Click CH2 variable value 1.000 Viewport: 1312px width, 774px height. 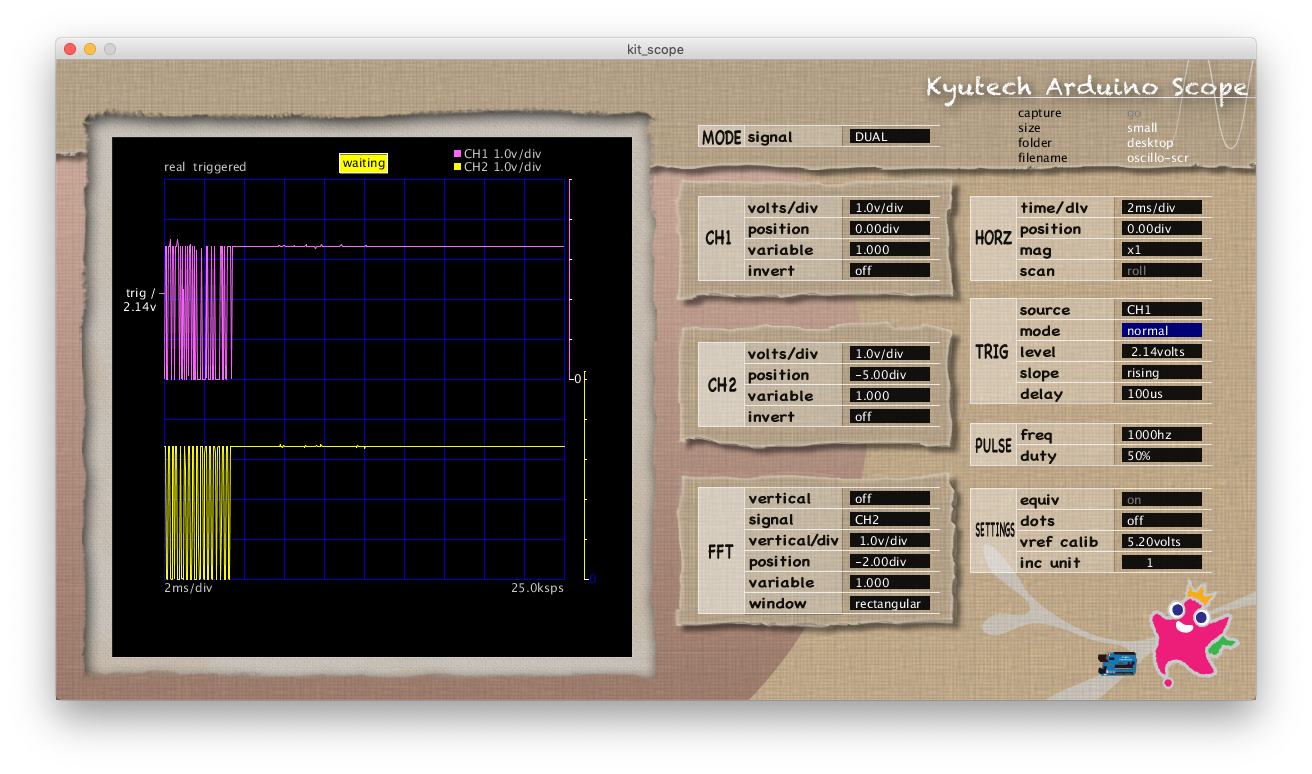pyautogui.click(x=890, y=396)
